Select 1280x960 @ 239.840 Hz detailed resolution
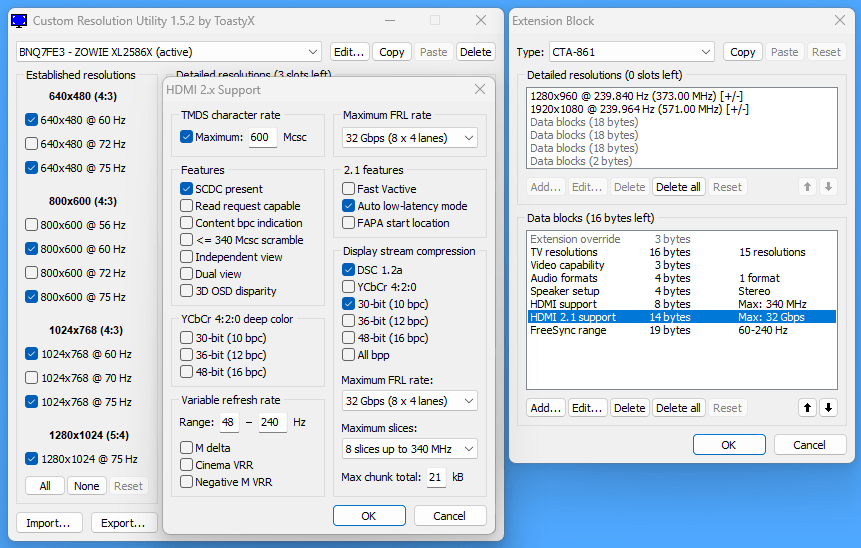Image resolution: width=861 pixels, height=548 pixels. (681, 96)
